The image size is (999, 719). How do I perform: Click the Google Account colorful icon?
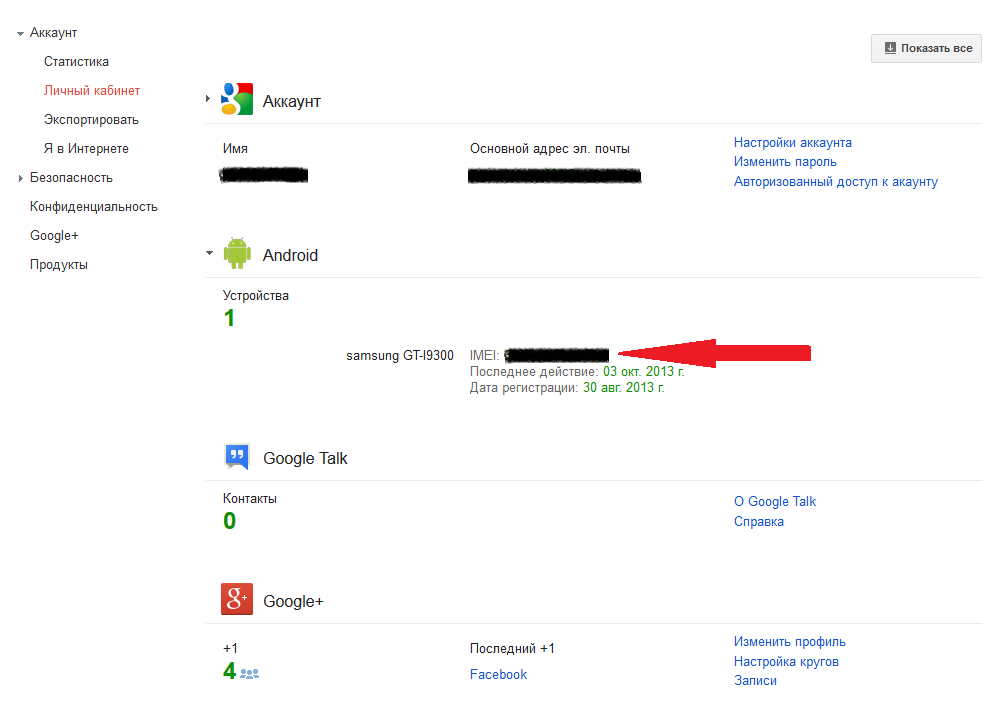[236, 99]
